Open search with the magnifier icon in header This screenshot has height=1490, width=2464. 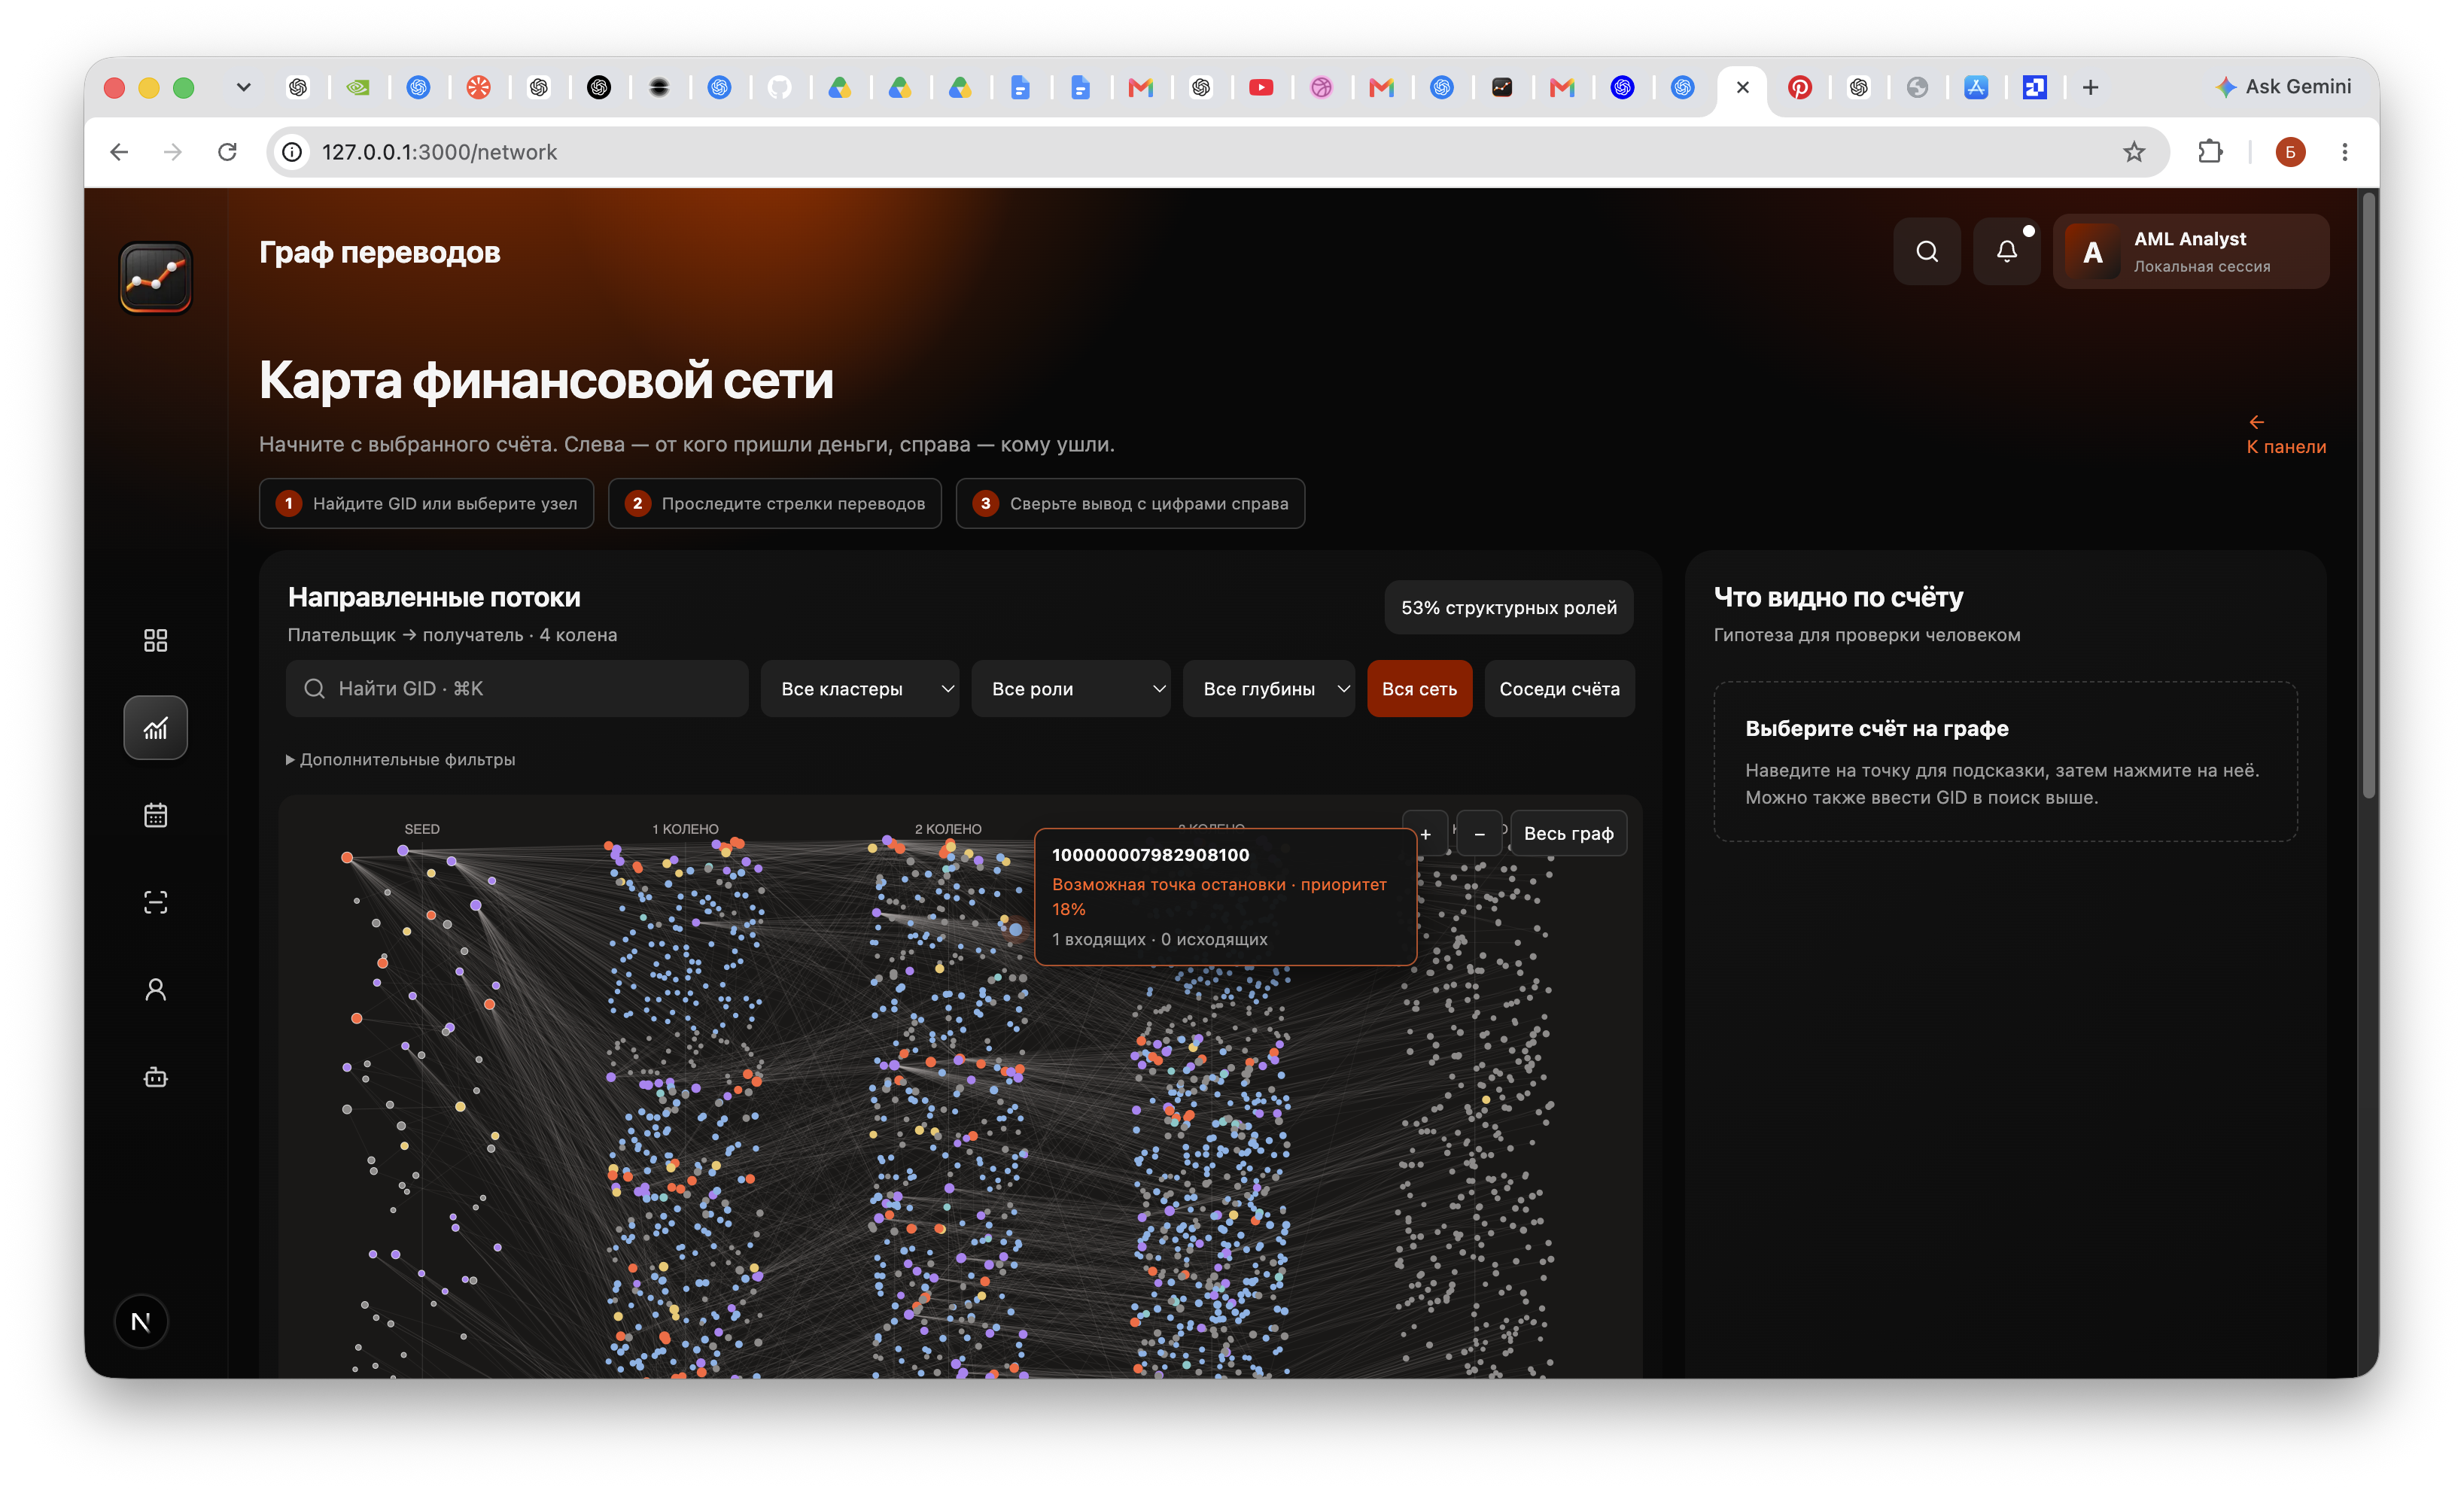coord(1926,251)
